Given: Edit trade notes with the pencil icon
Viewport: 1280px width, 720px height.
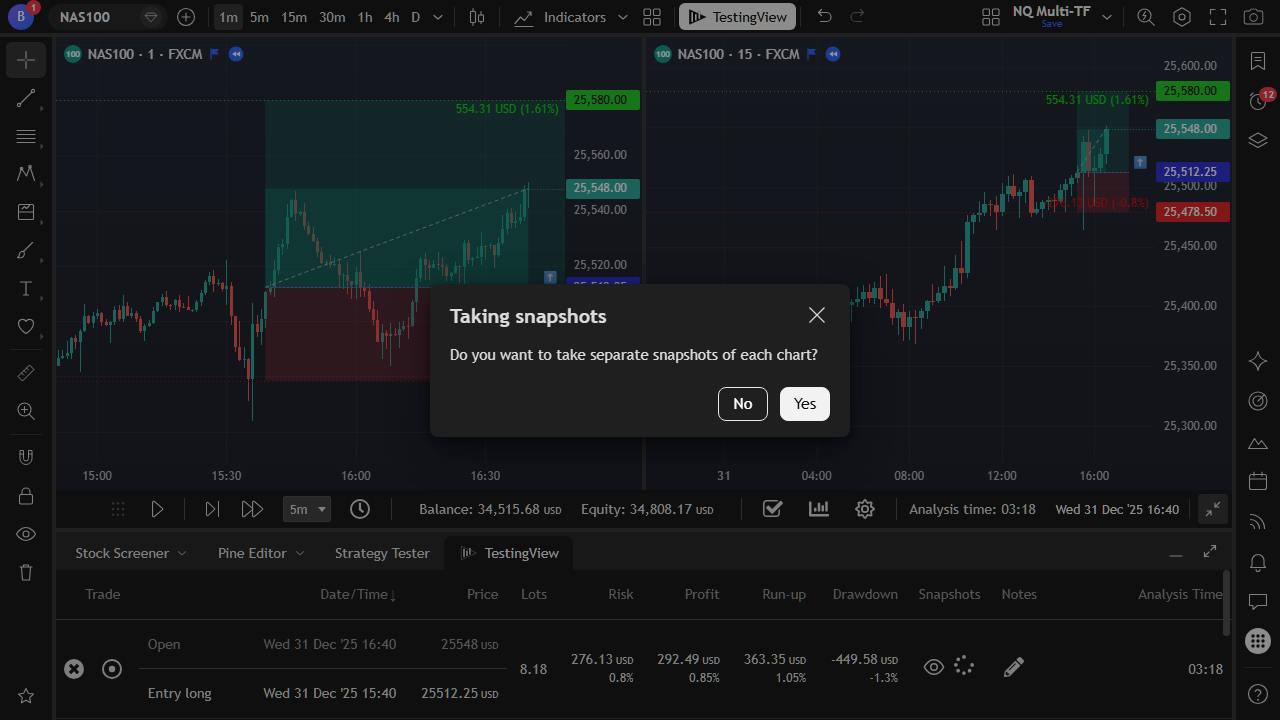Looking at the screenshot, I should tap(1014, 667).
